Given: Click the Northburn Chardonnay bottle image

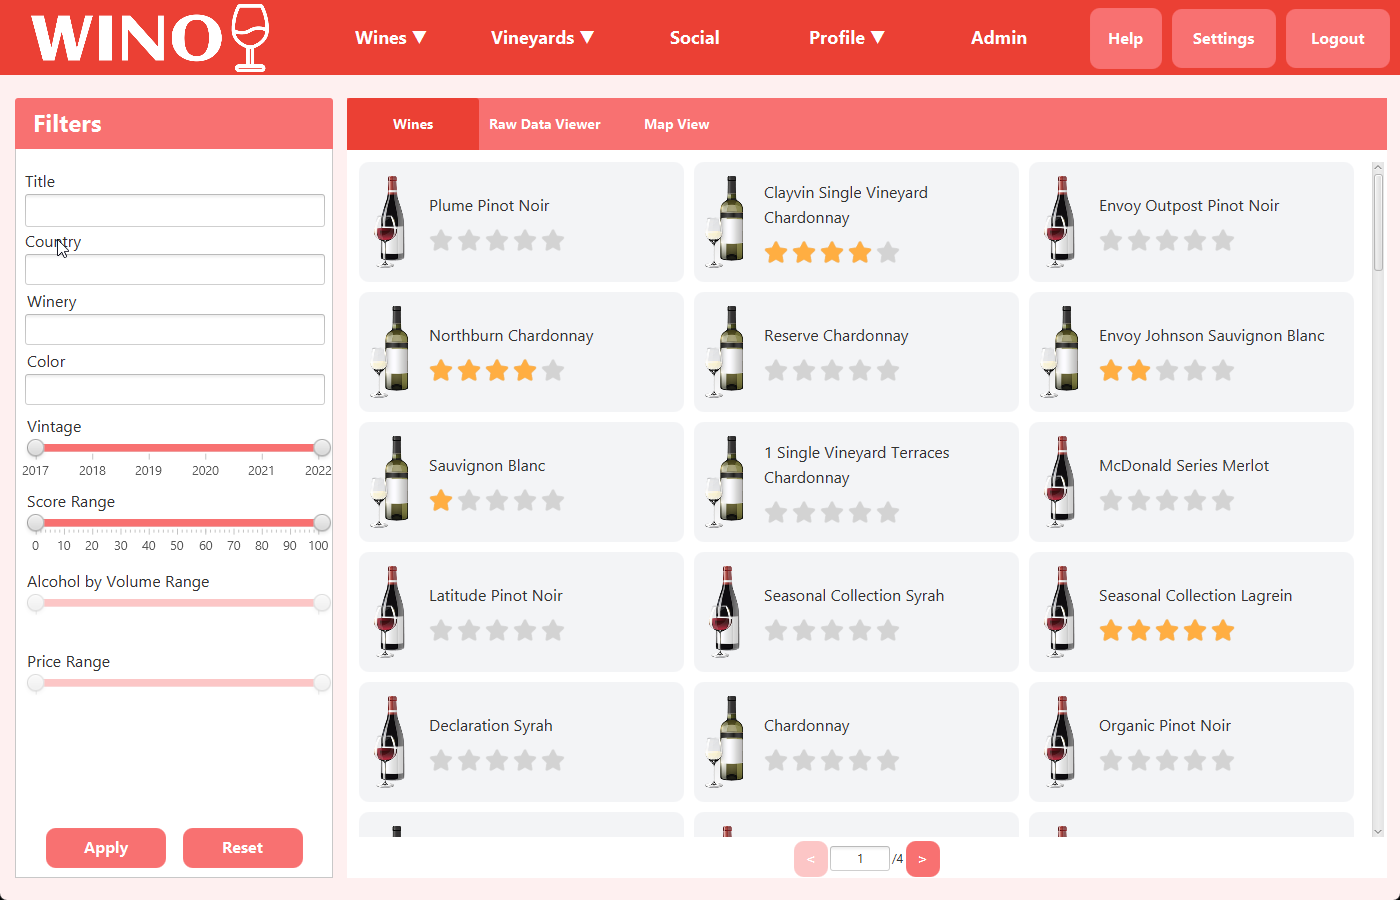Looking at the screenshot, I should pos(391,351).
